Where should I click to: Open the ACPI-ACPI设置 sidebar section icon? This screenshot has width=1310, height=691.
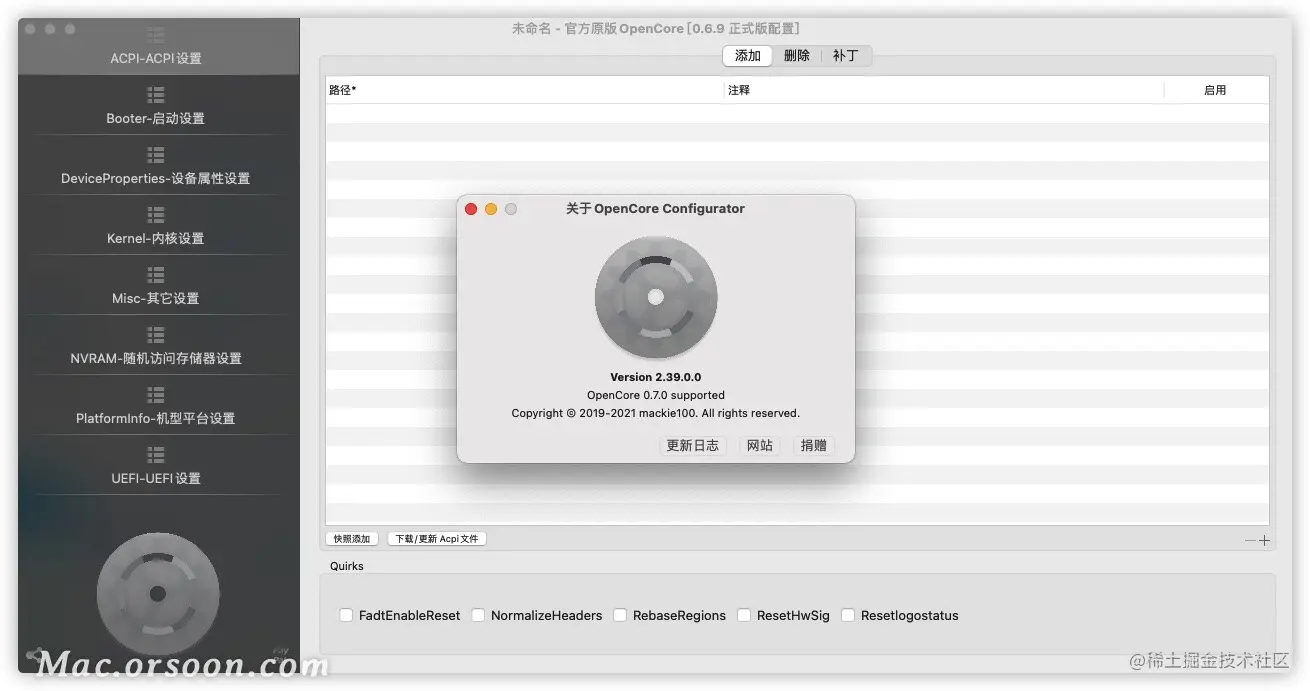[x=155, y=35]
